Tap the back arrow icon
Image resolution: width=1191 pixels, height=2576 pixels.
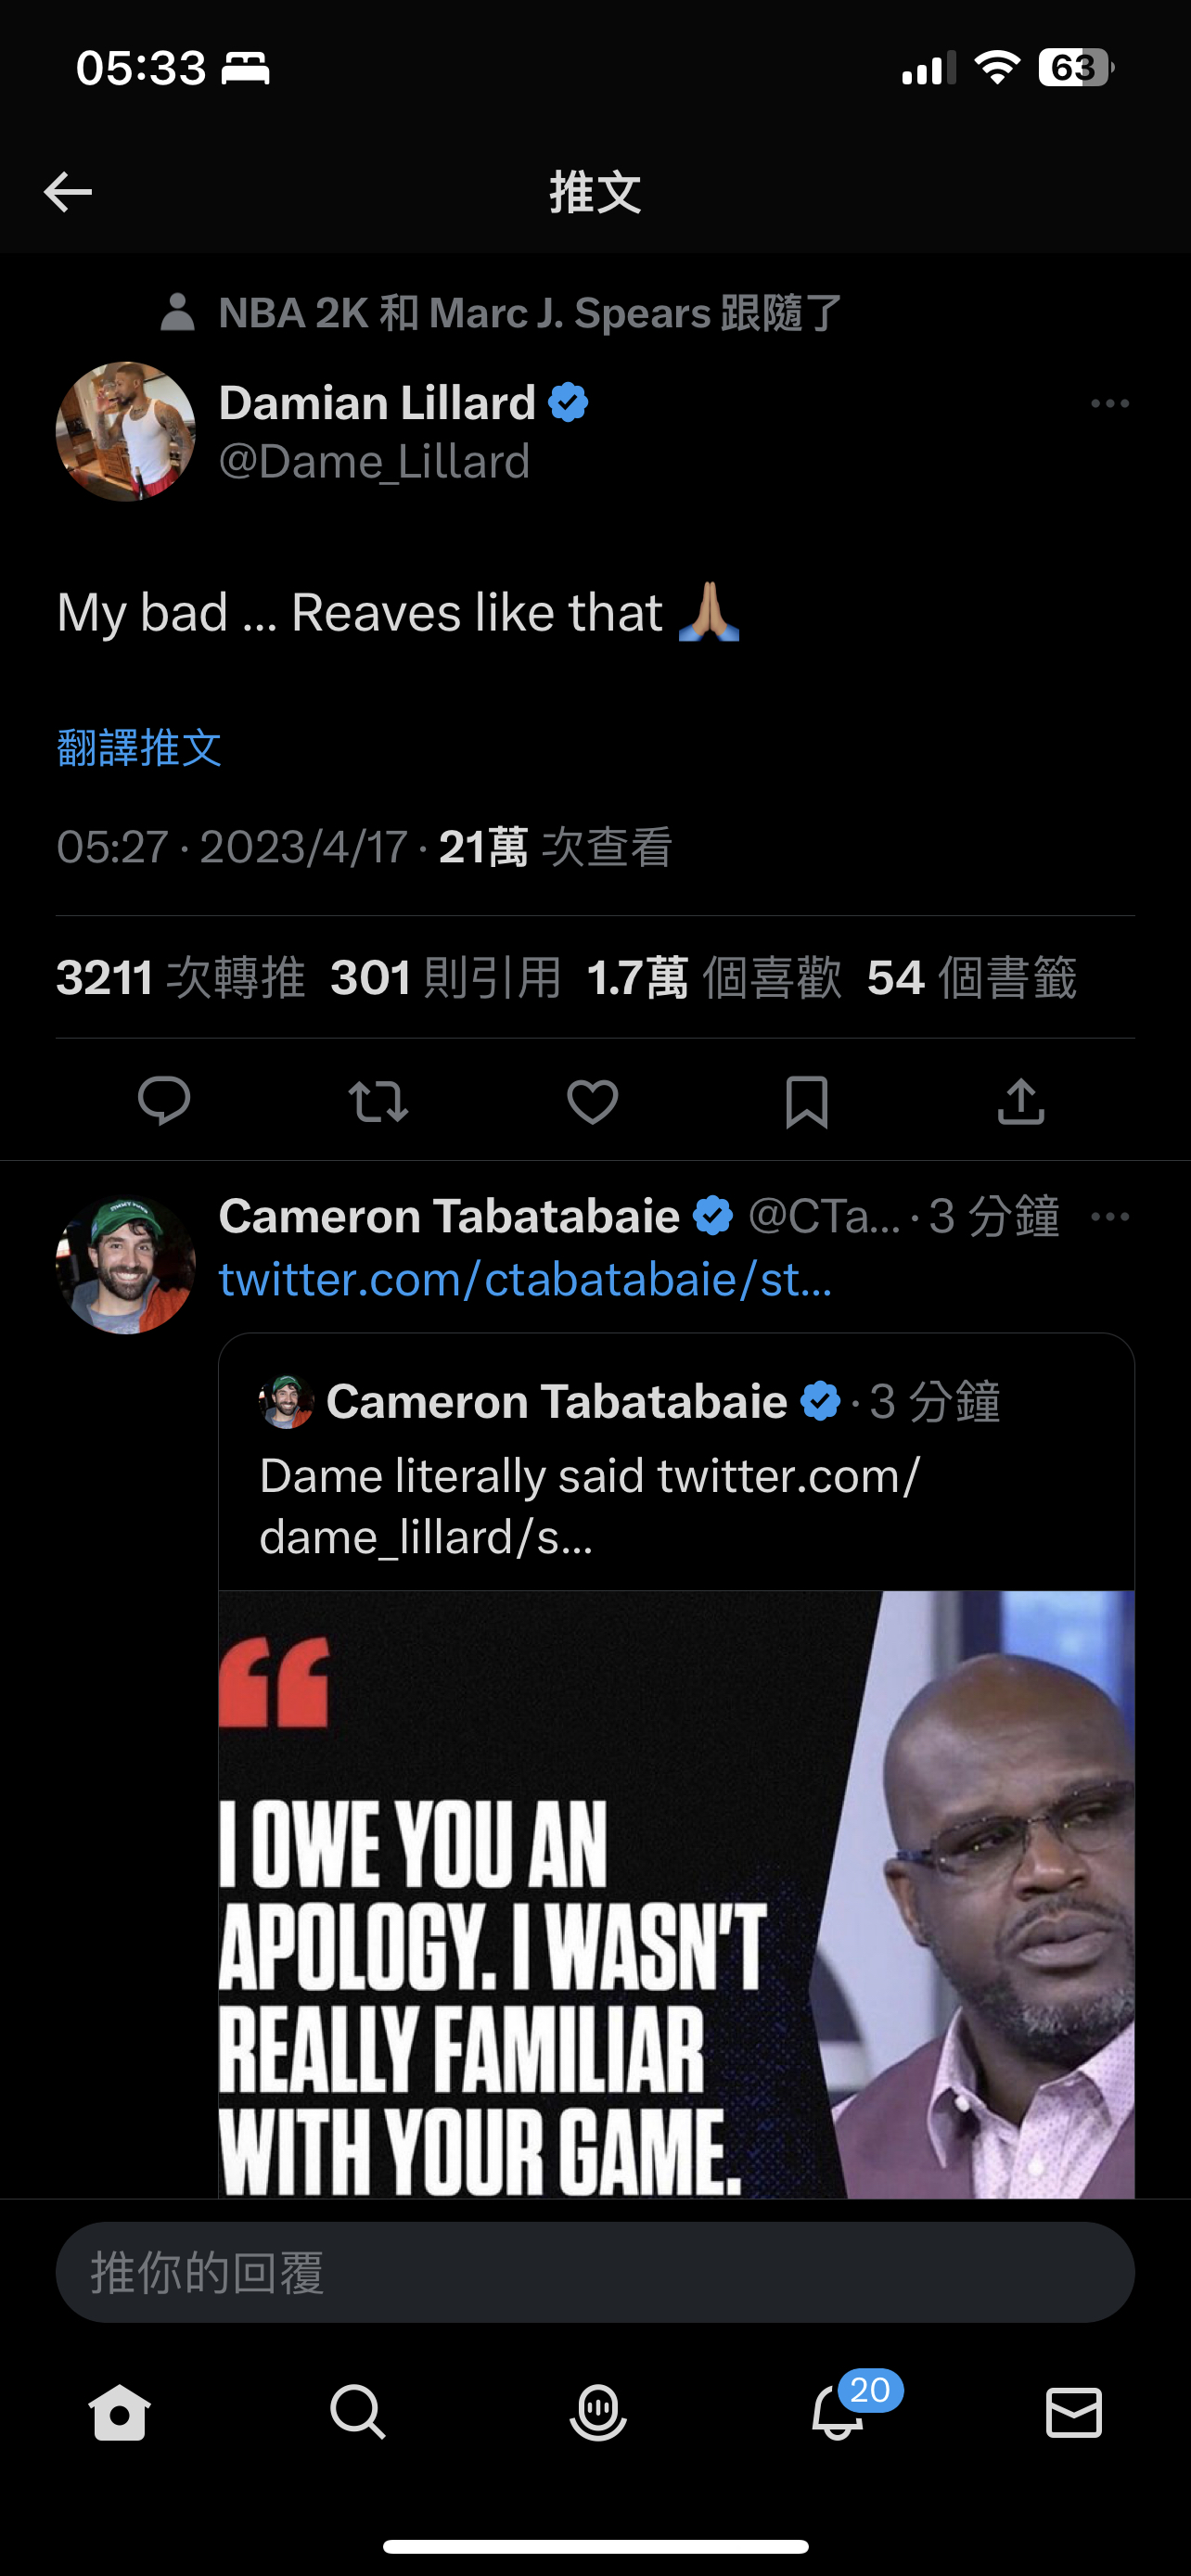tap(68, 192)
